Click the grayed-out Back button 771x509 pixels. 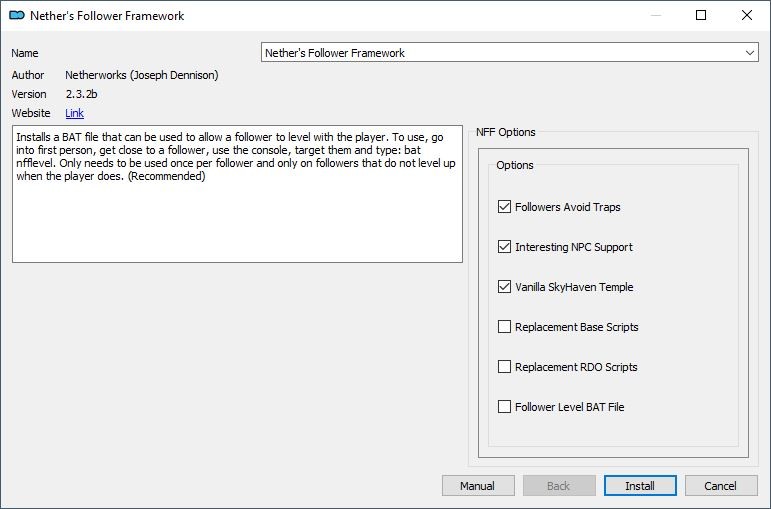559,486
